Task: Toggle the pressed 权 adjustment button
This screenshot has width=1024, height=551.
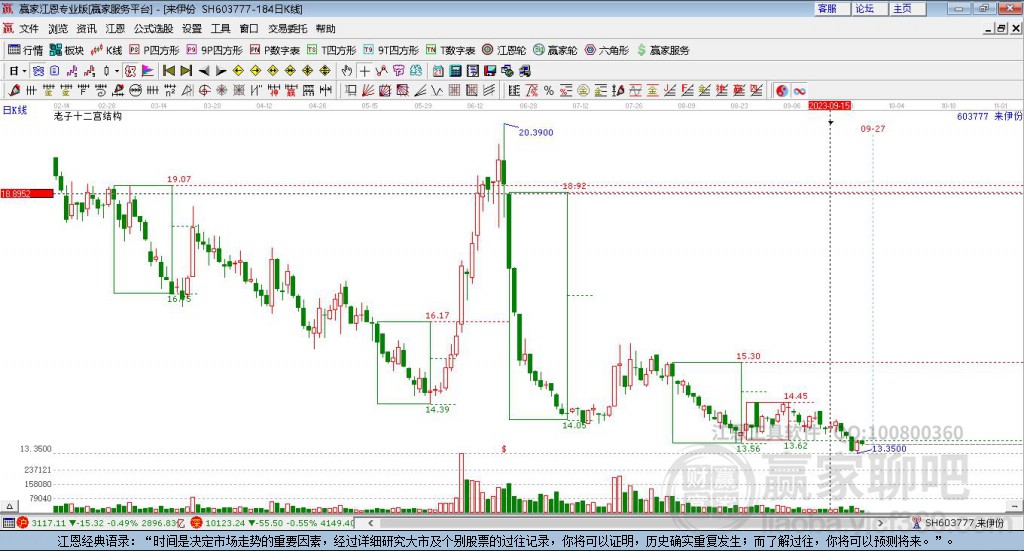Action: coord(130,71)
